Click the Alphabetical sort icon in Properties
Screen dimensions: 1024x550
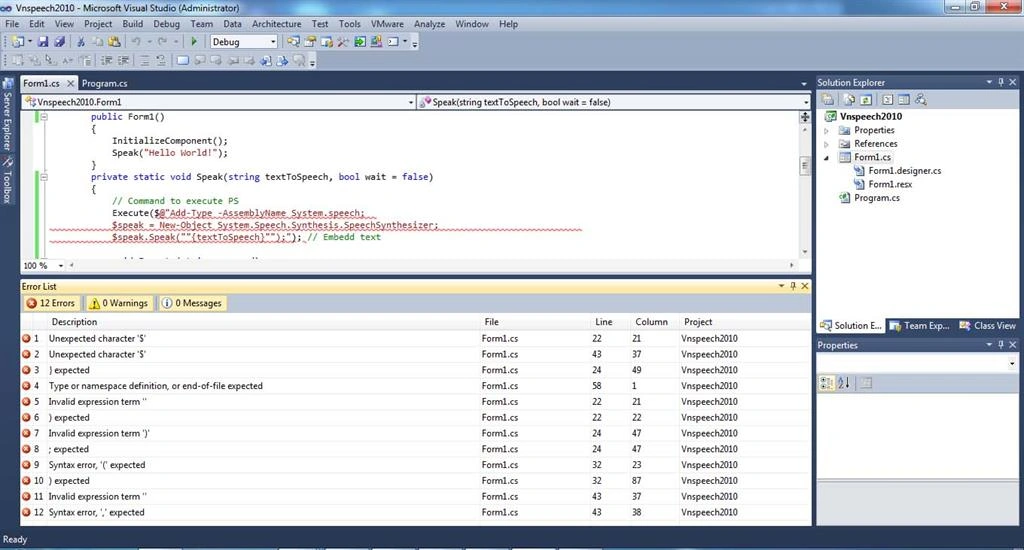[844, 383]
